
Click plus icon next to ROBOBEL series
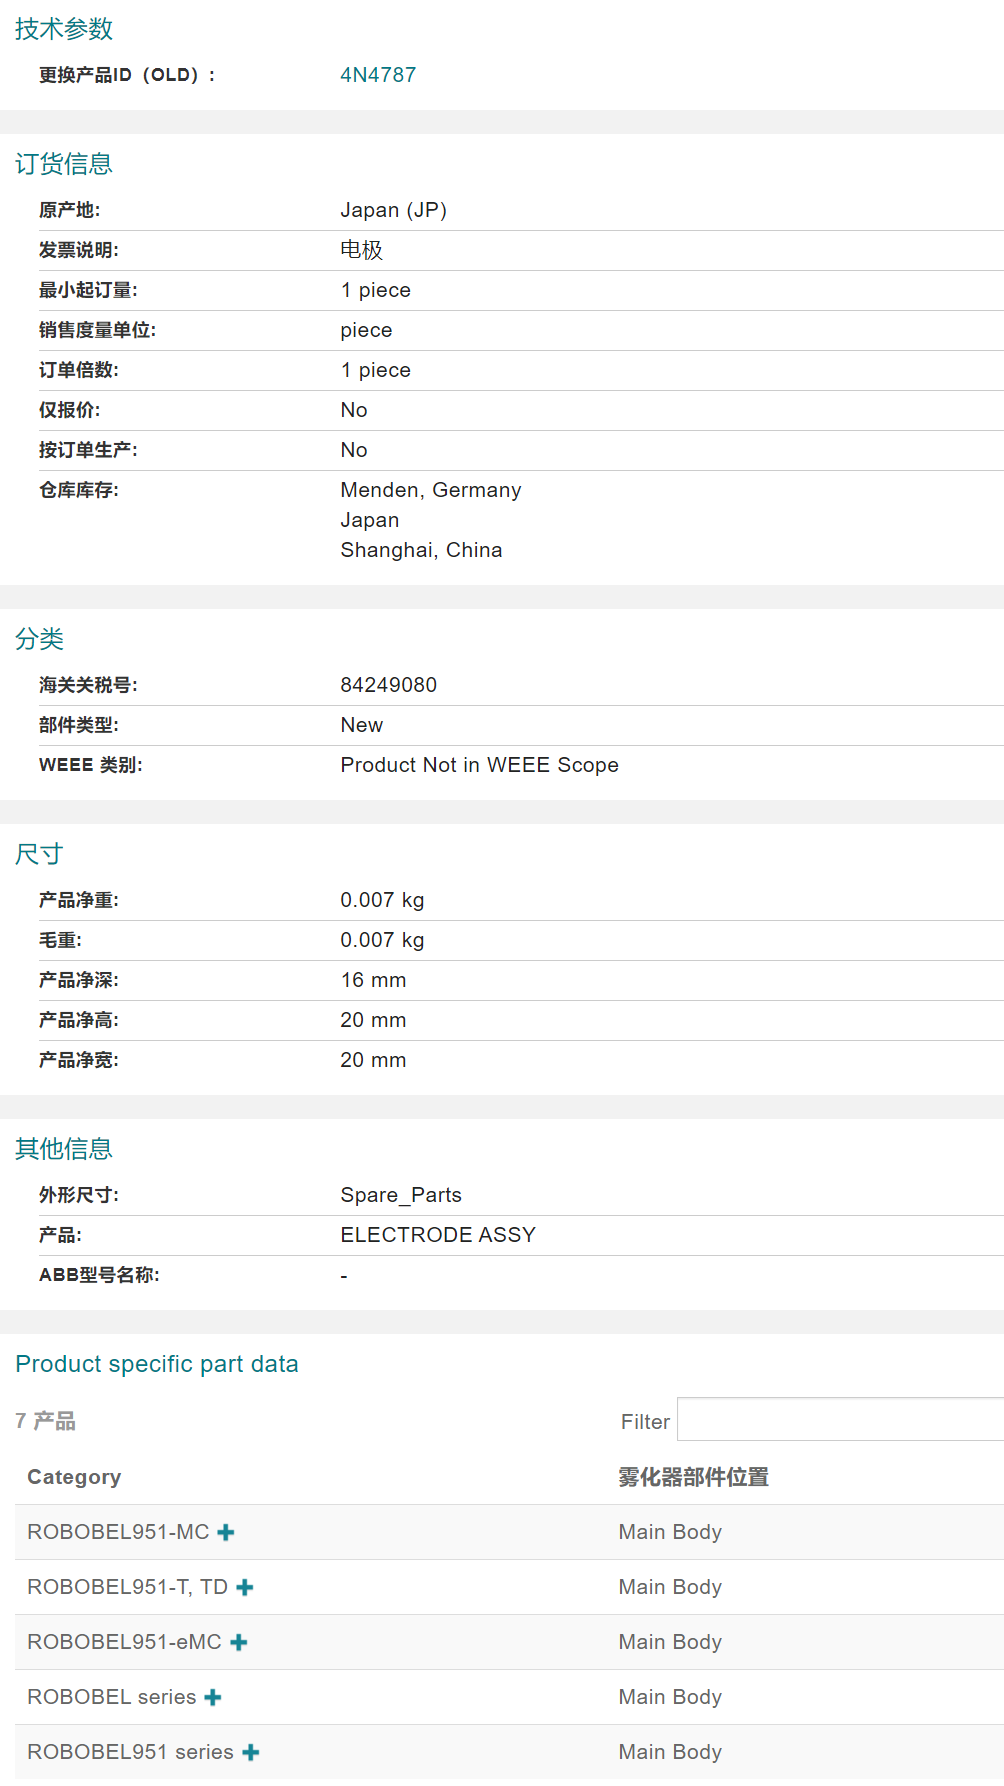(x=213, y=1697)
